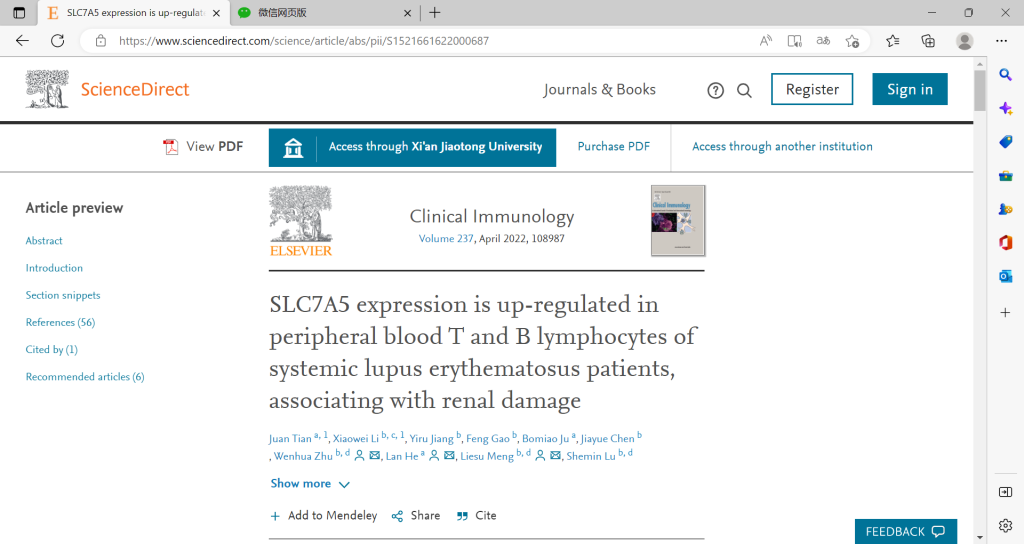The height and width of the screenshot is (544, 1024).
Task: Open the Outlook icon in the Edge sidebar
Action: (x=1005, y=276)
